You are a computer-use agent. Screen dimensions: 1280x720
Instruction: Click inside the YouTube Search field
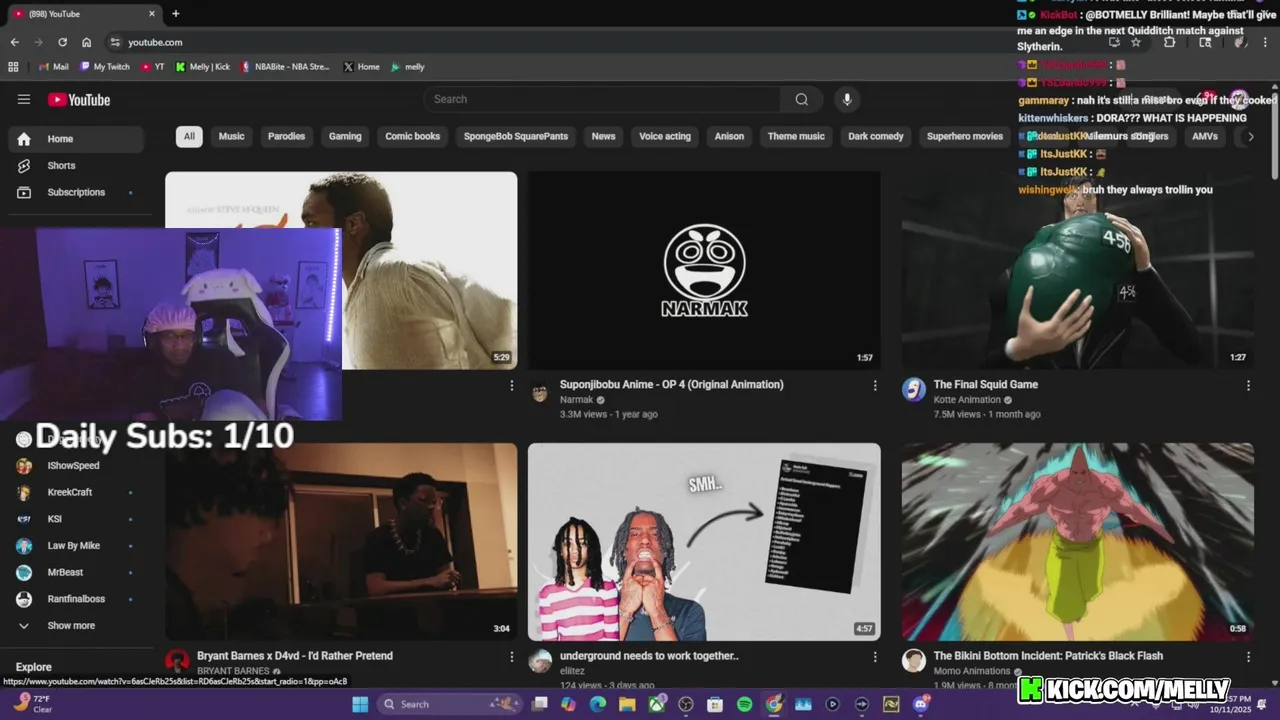pos(602,99)
